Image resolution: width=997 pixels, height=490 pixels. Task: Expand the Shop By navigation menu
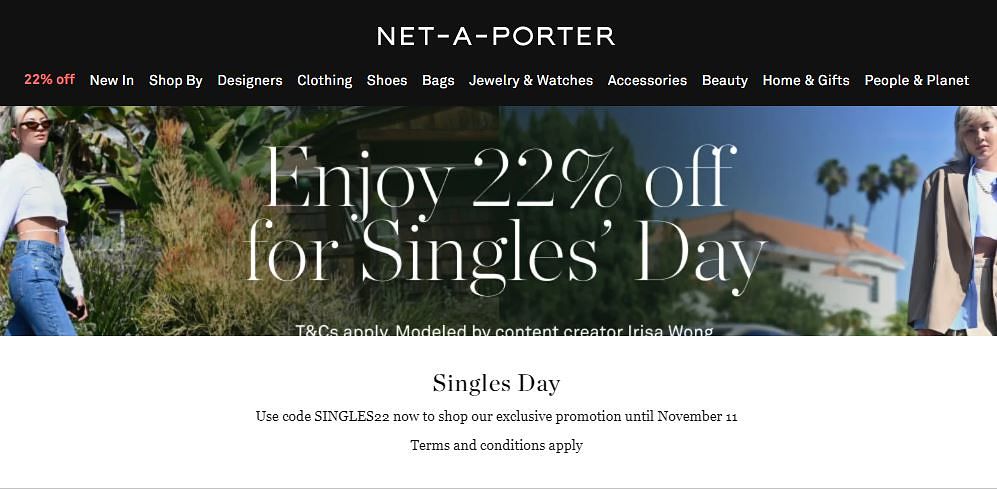pyautogui.click(x=175, y=80)
